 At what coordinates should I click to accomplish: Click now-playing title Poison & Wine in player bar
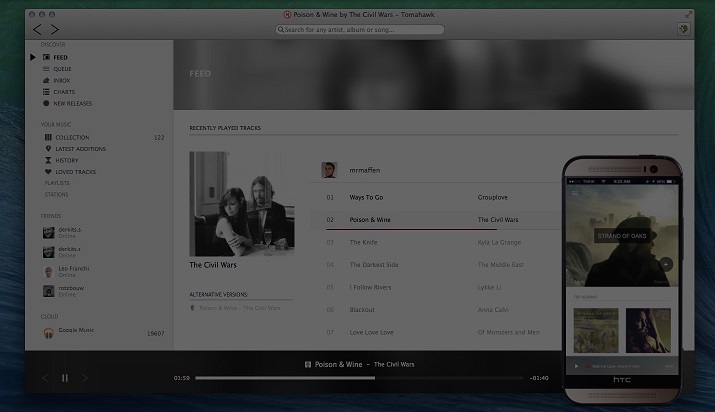pyautogui.click(x=338, y=365)
